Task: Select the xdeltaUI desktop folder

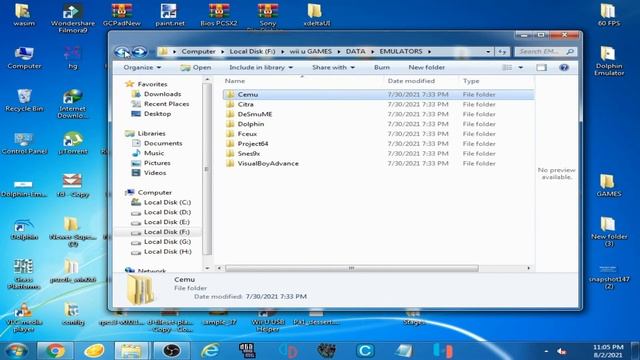Action: [316, 15]
